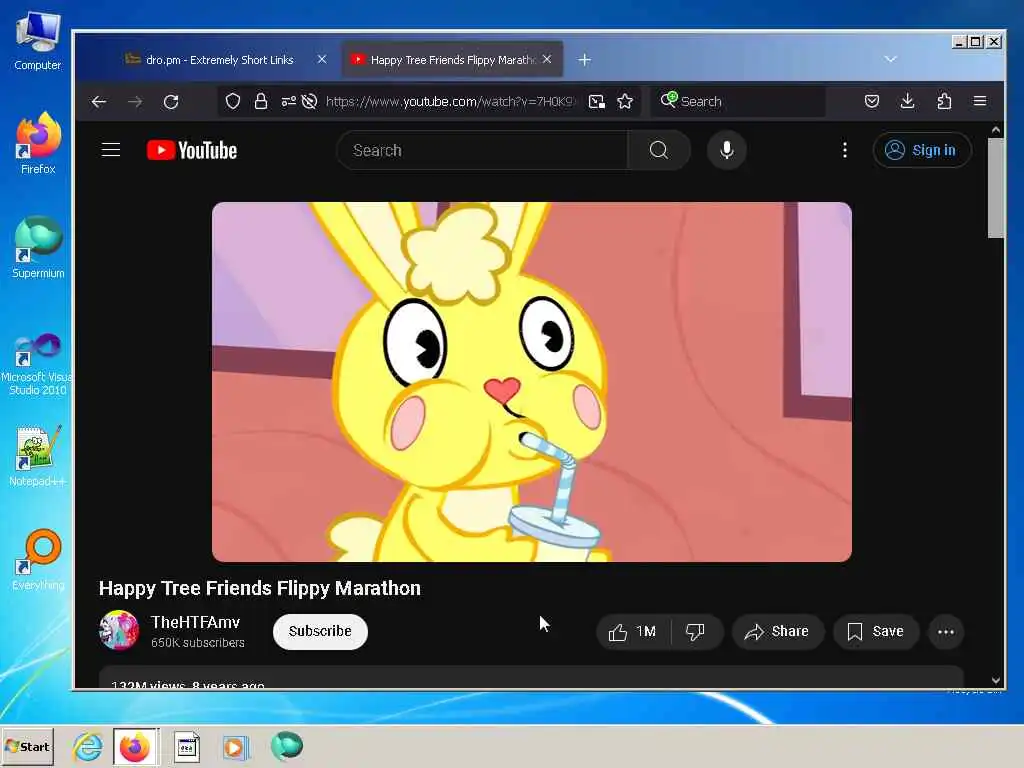
Task: Click scrollbar up arrow in Firefox
Action: click(995, 130)
